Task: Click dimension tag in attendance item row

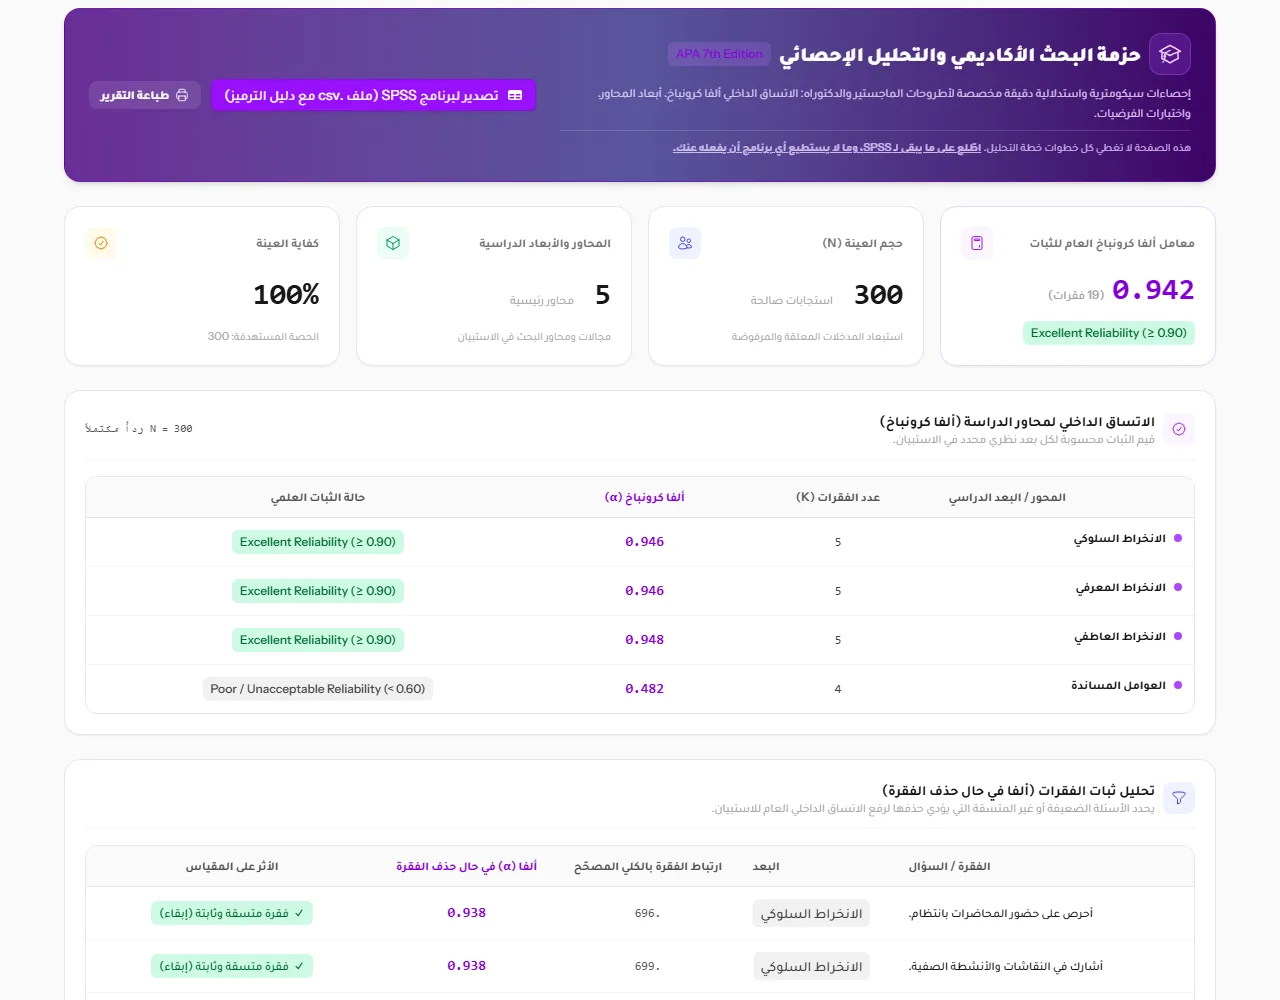Action: click(811, 913)
